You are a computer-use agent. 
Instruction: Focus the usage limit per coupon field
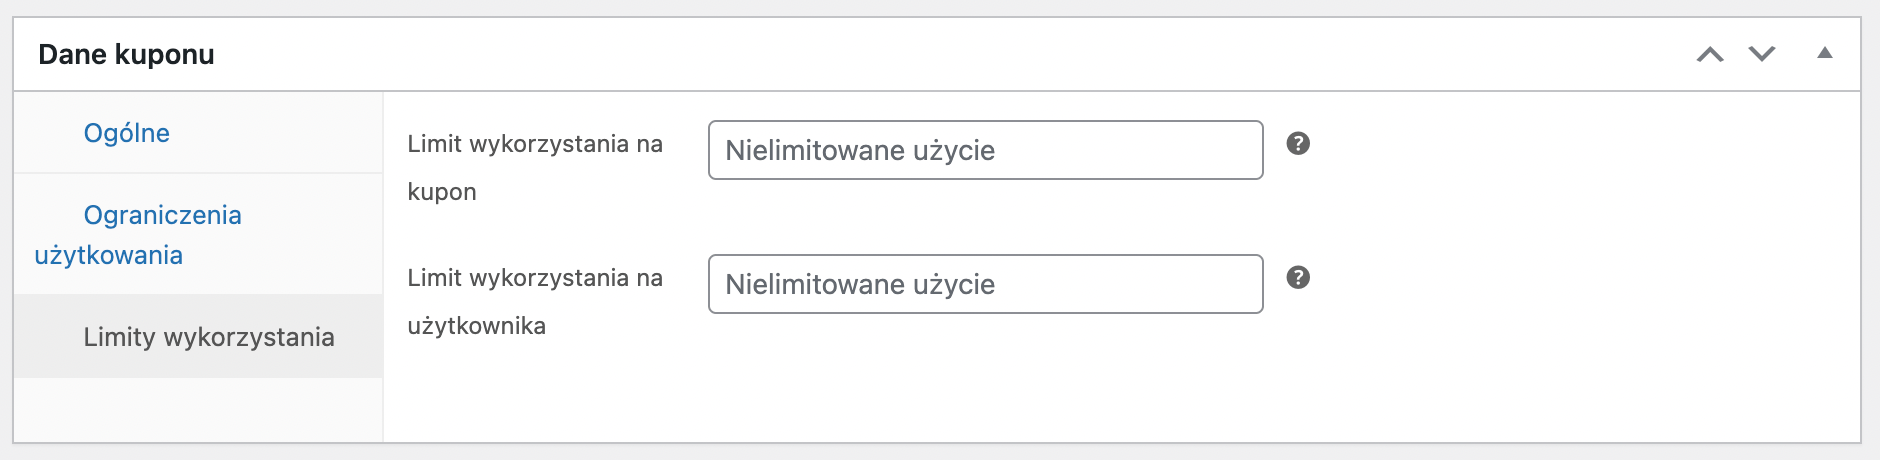click(x=985, y=150)
